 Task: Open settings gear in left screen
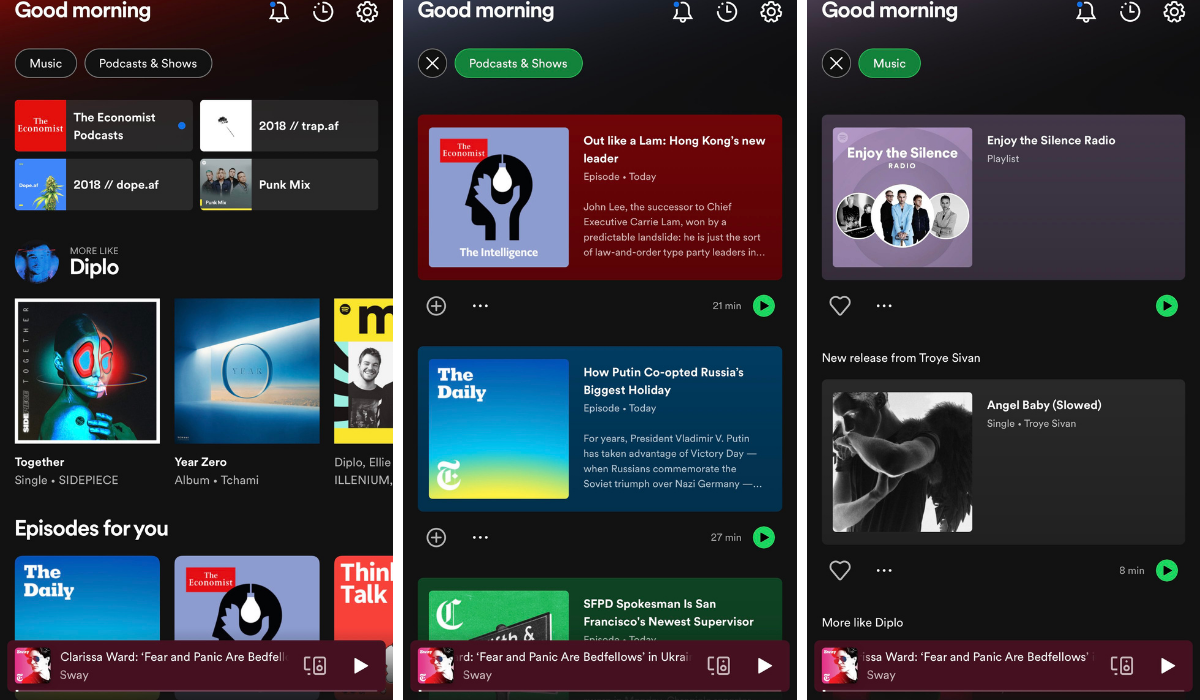point(367,12)
